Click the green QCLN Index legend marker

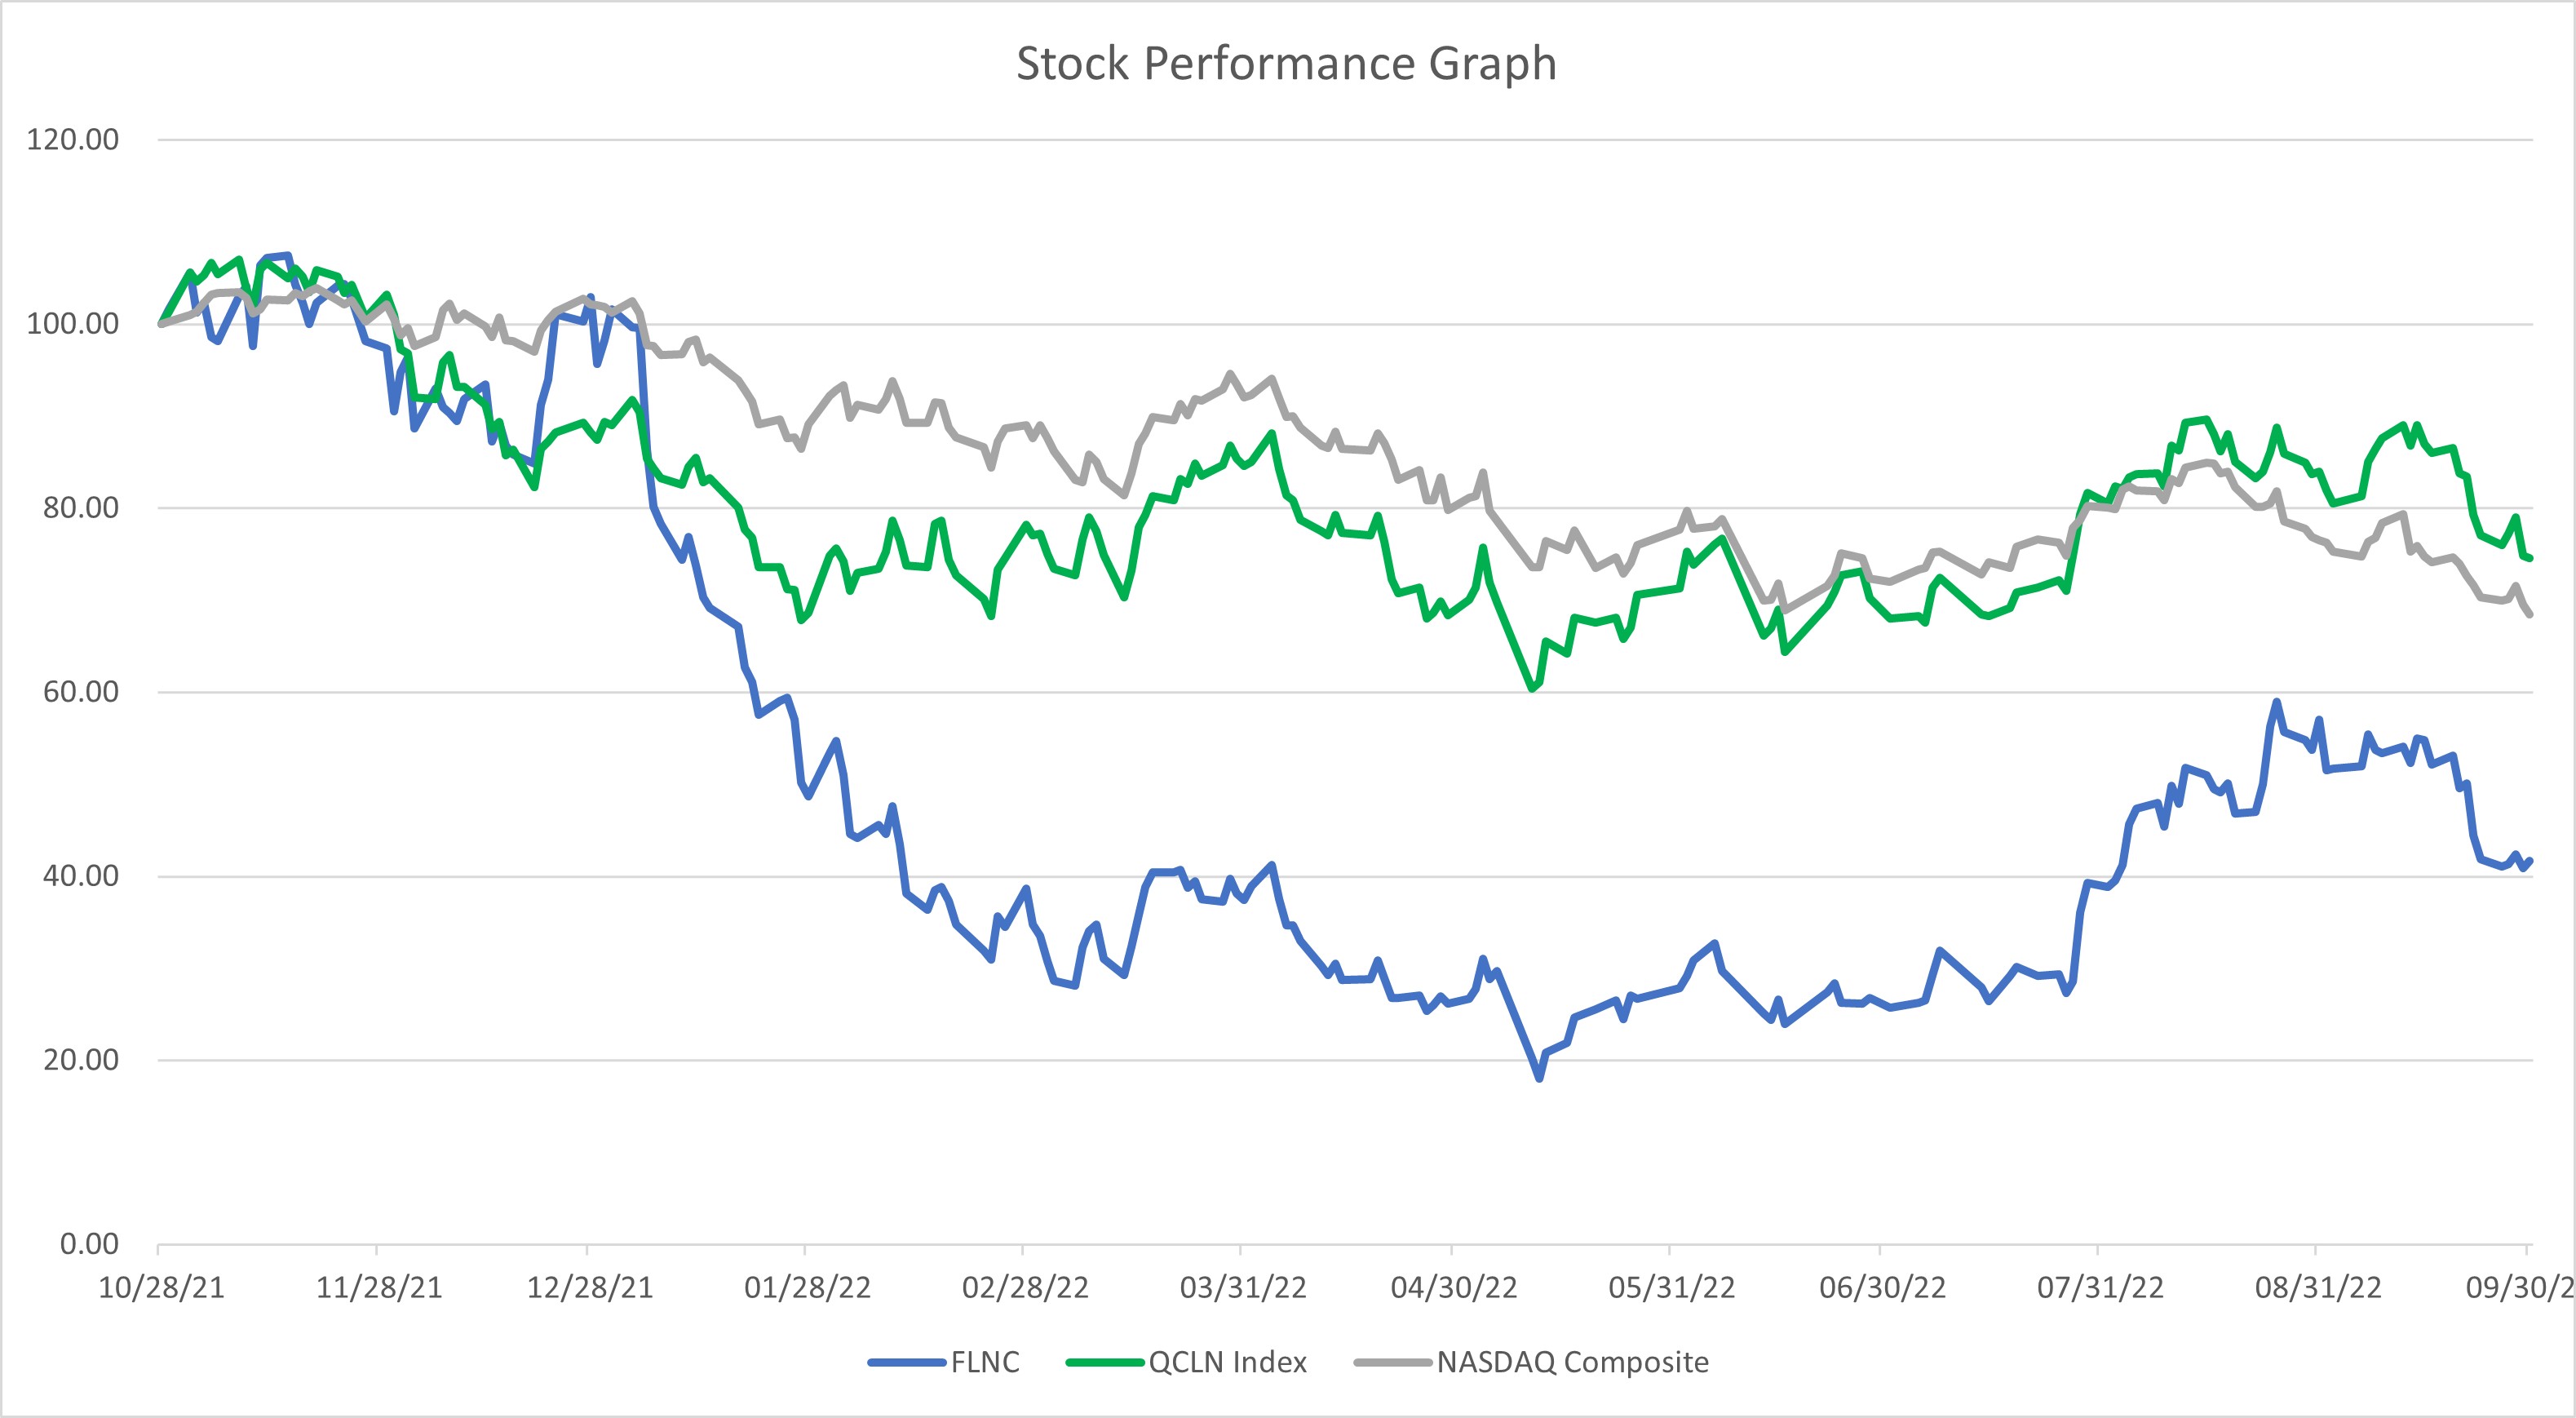click(1104, 1362)
